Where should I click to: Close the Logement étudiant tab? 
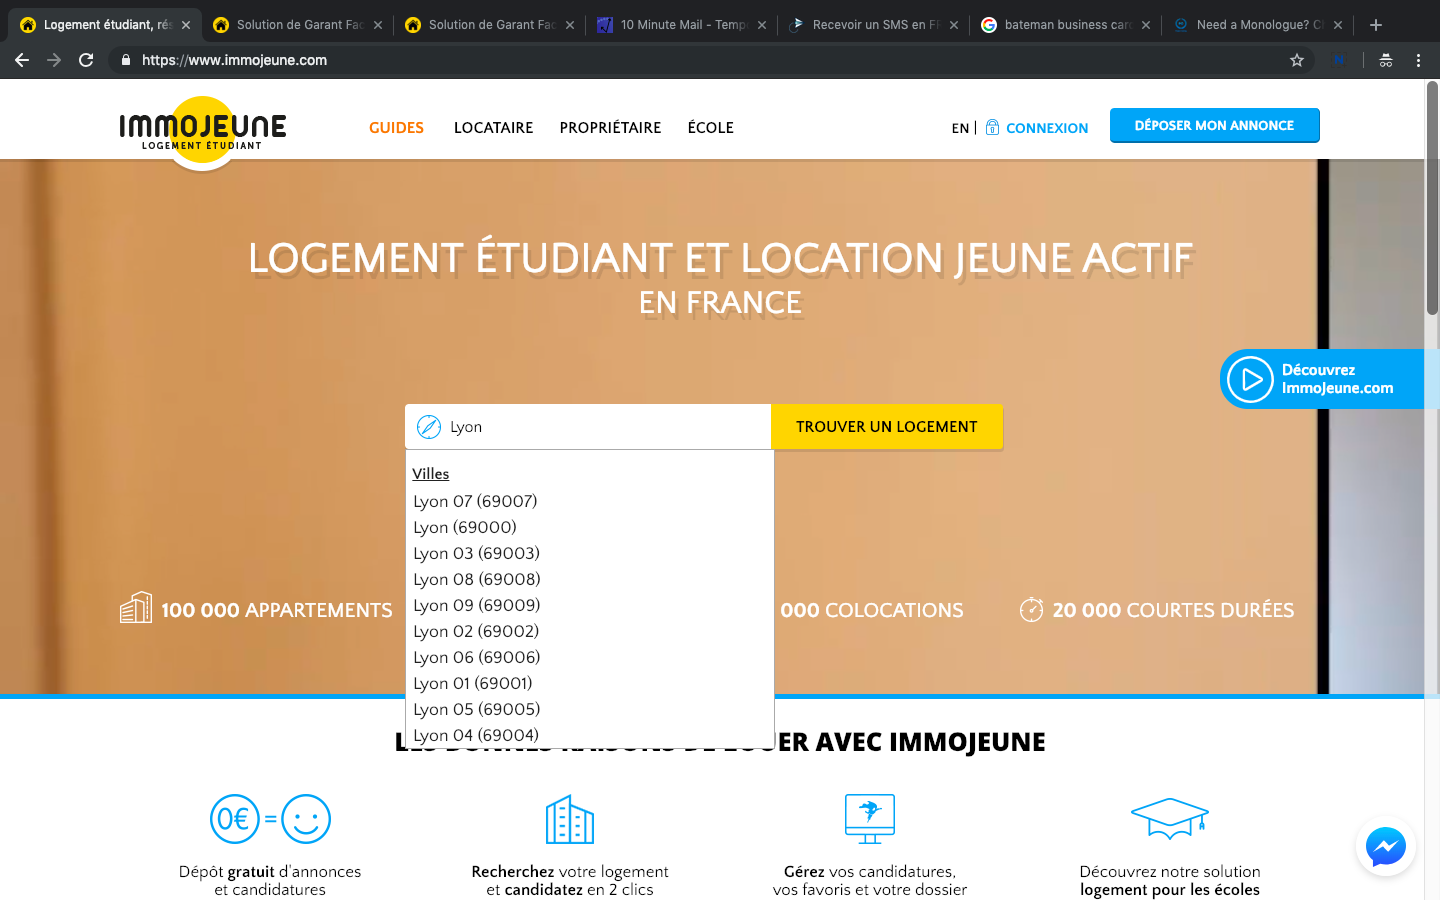click(x=186, y=25)
